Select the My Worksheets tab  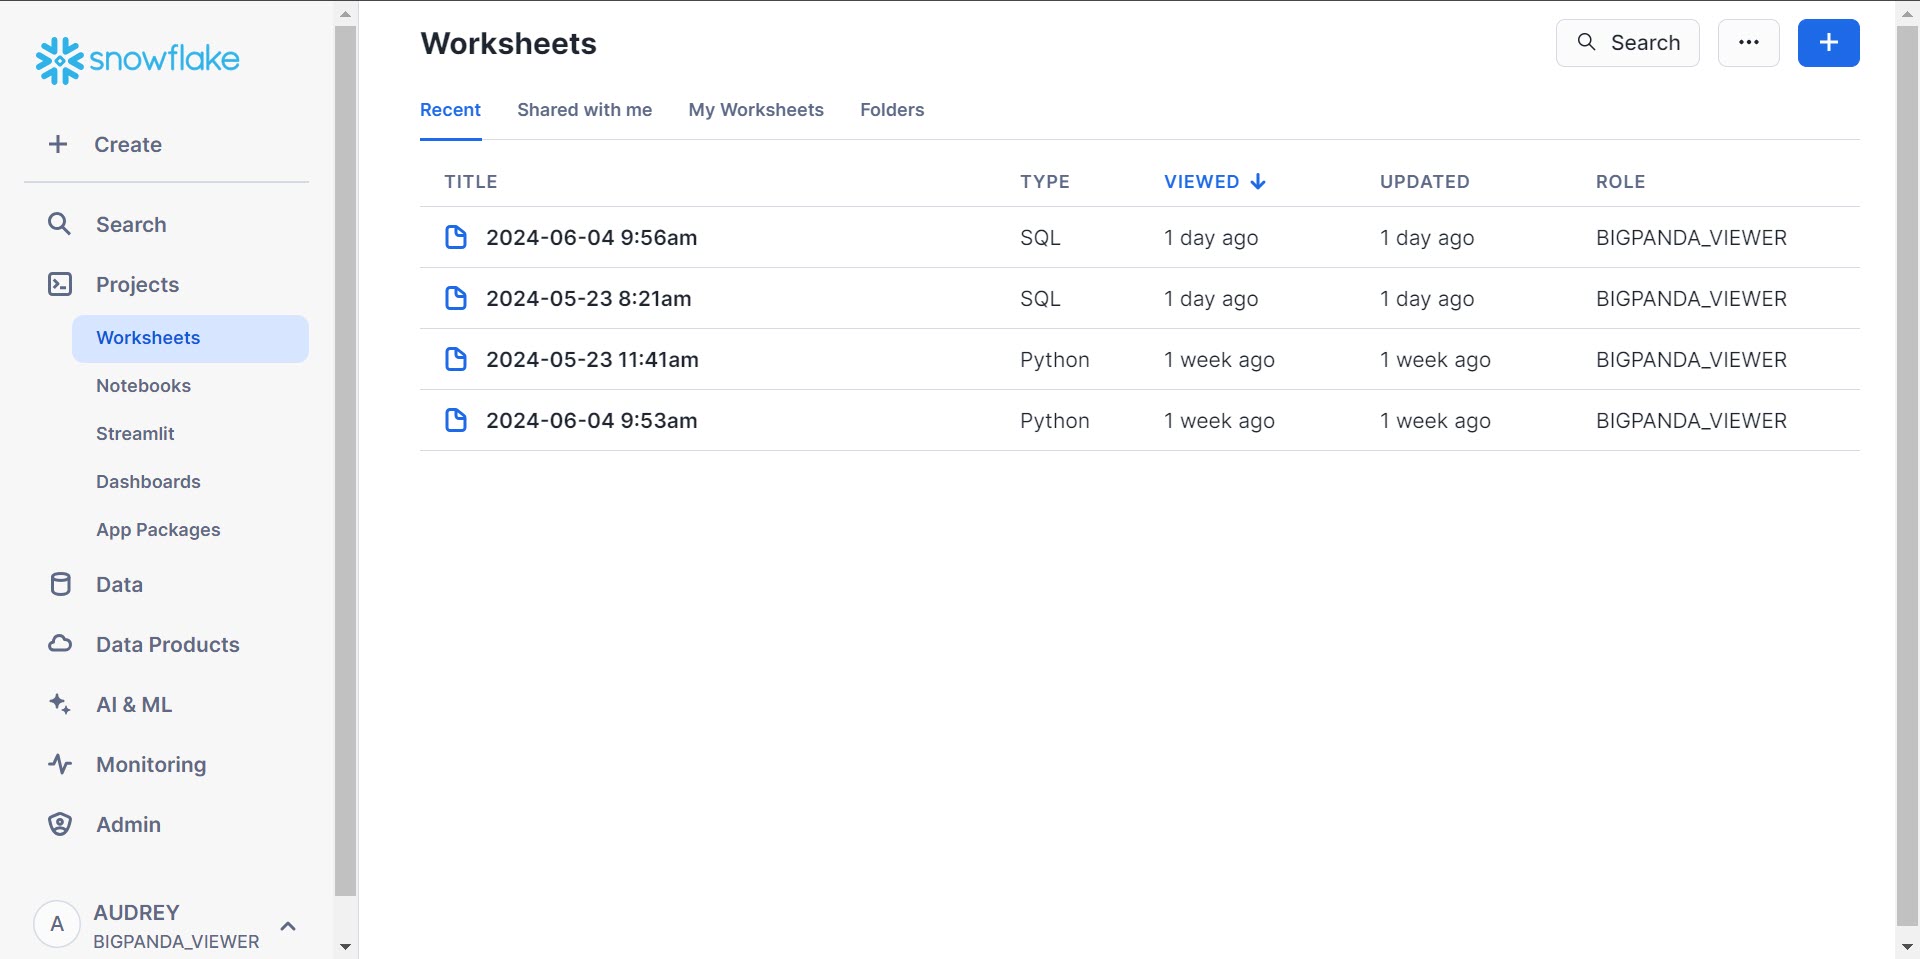pyautogui.click(x=756, y=110)
